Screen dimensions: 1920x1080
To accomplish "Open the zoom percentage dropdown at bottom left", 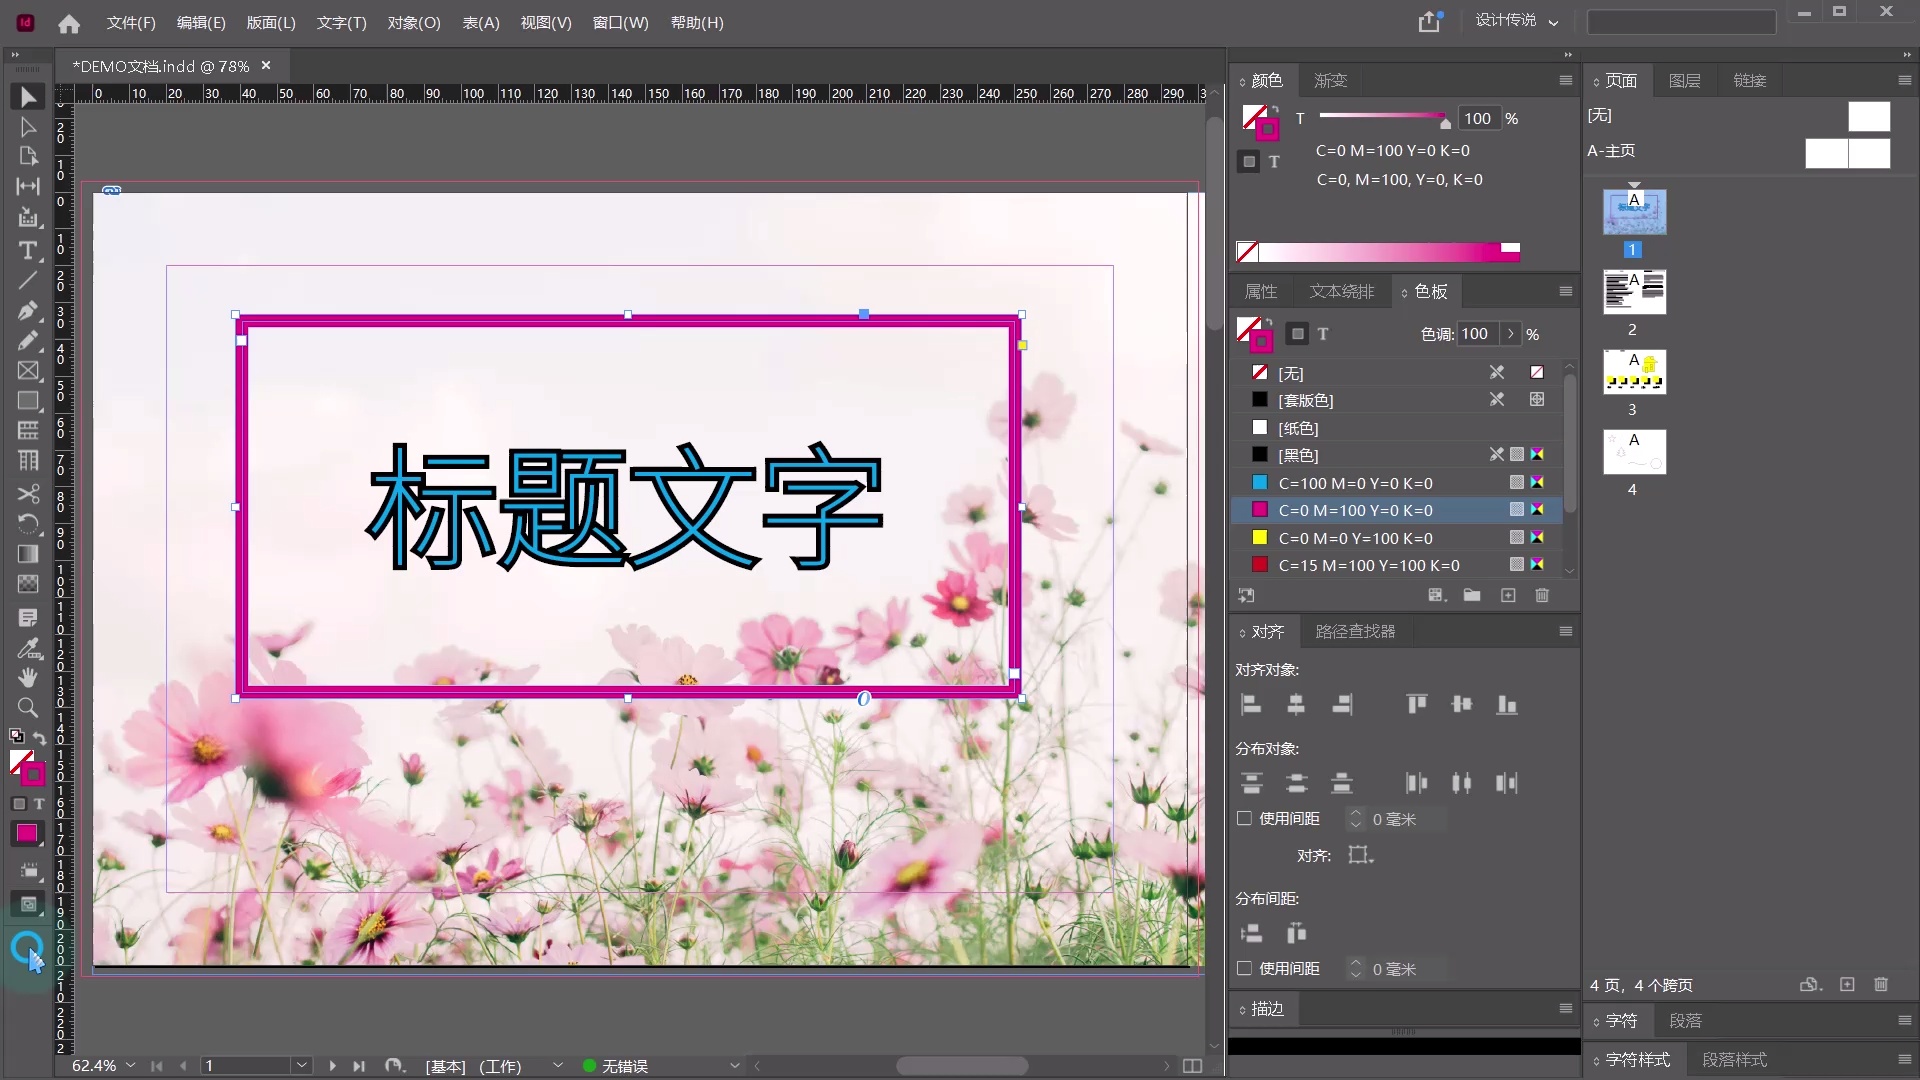I will 130,1066.
